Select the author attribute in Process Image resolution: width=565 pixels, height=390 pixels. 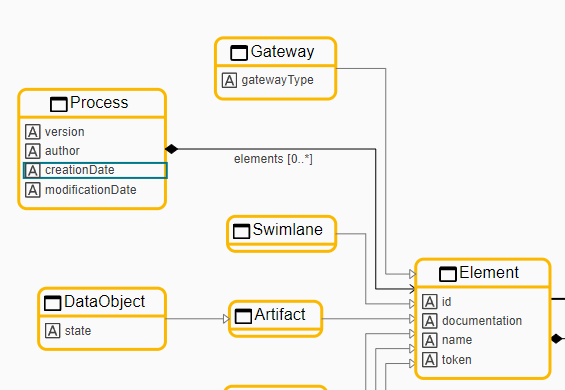pyautogui.click(x=92, y=151)
